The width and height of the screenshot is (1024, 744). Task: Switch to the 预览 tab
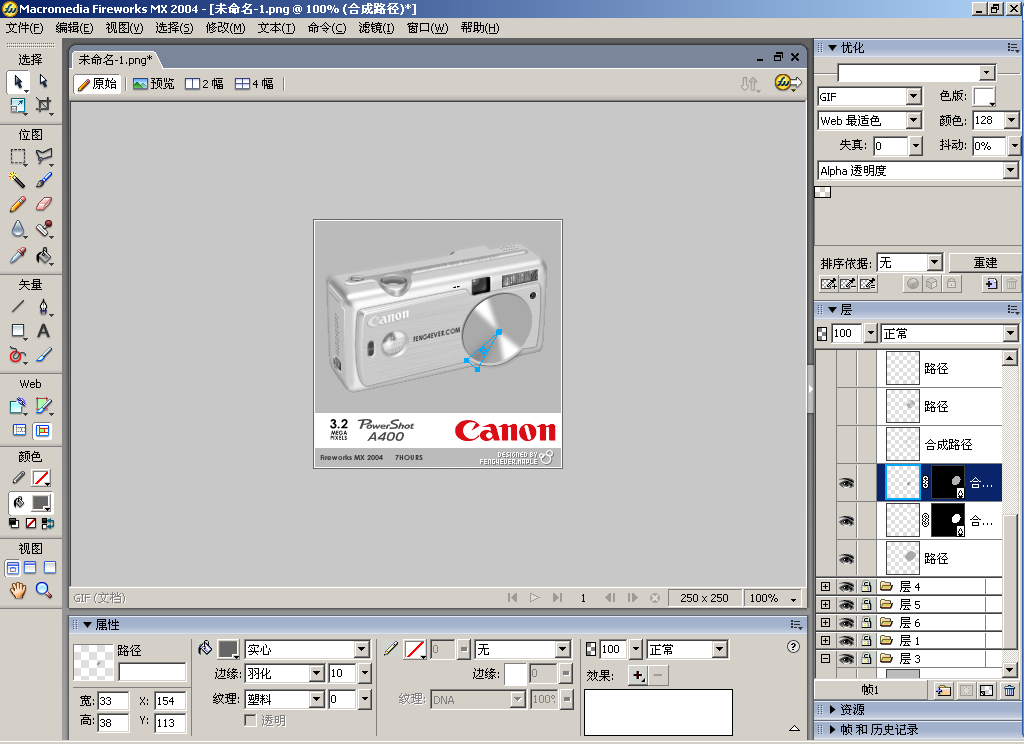[154, 84]
